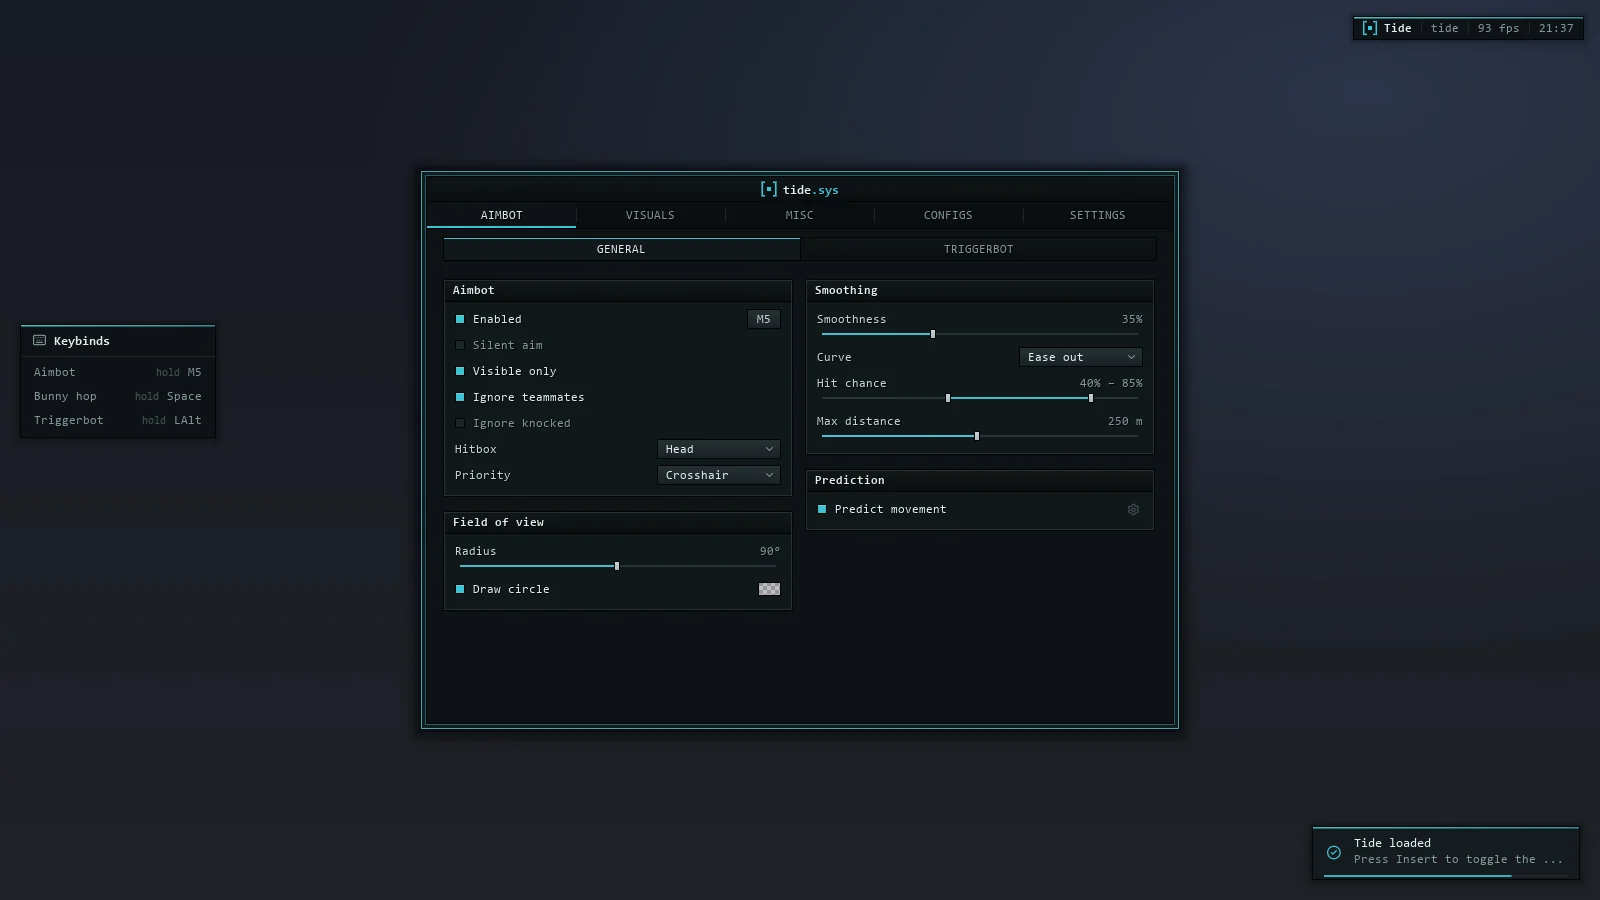Go to the CONFIGS tab
Viewport: 1600px width, 900px height.
point(948,215)
